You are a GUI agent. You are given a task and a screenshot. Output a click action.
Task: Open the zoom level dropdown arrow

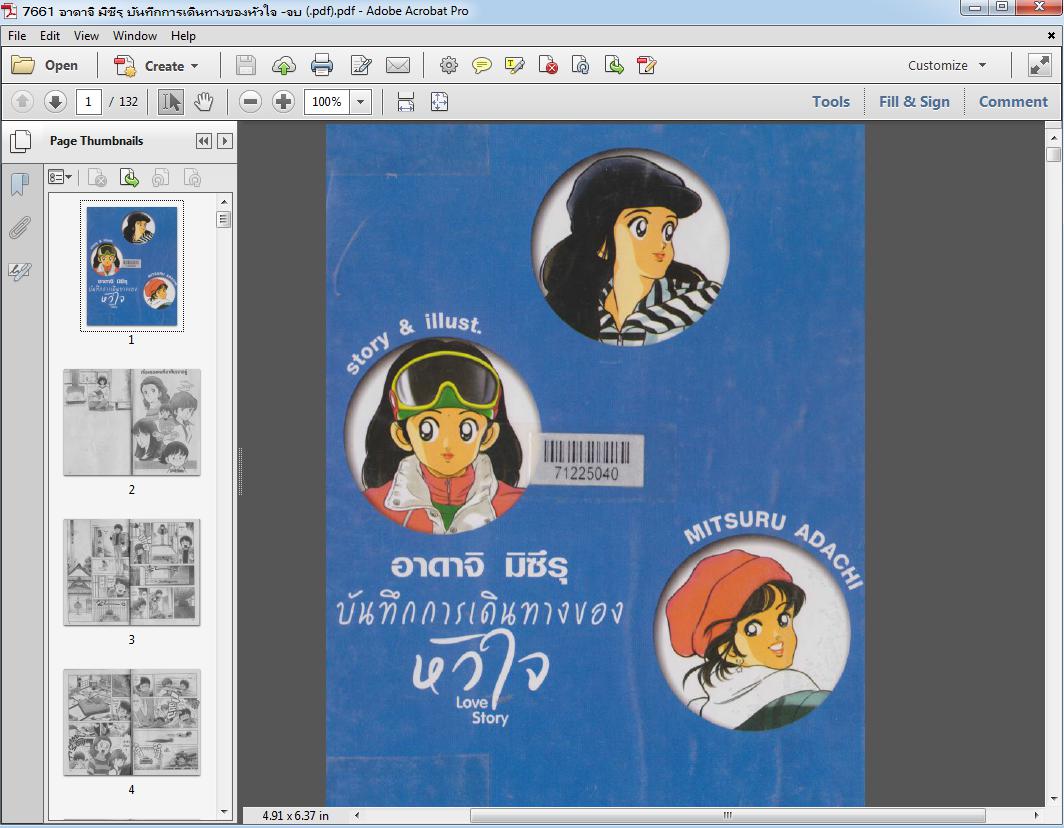tap(360, 102)
